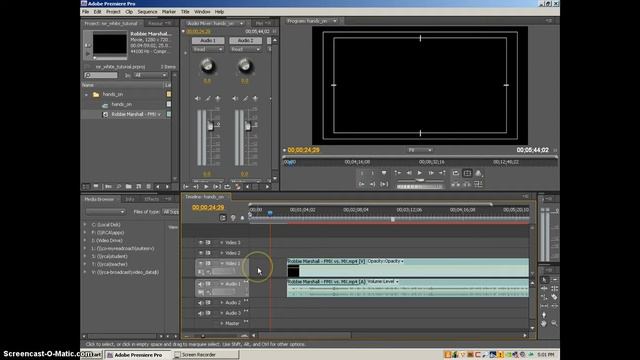Switch to the Info tab
Image resolution: width=640 pixels, height=360 pixels.
click(130, 199)
